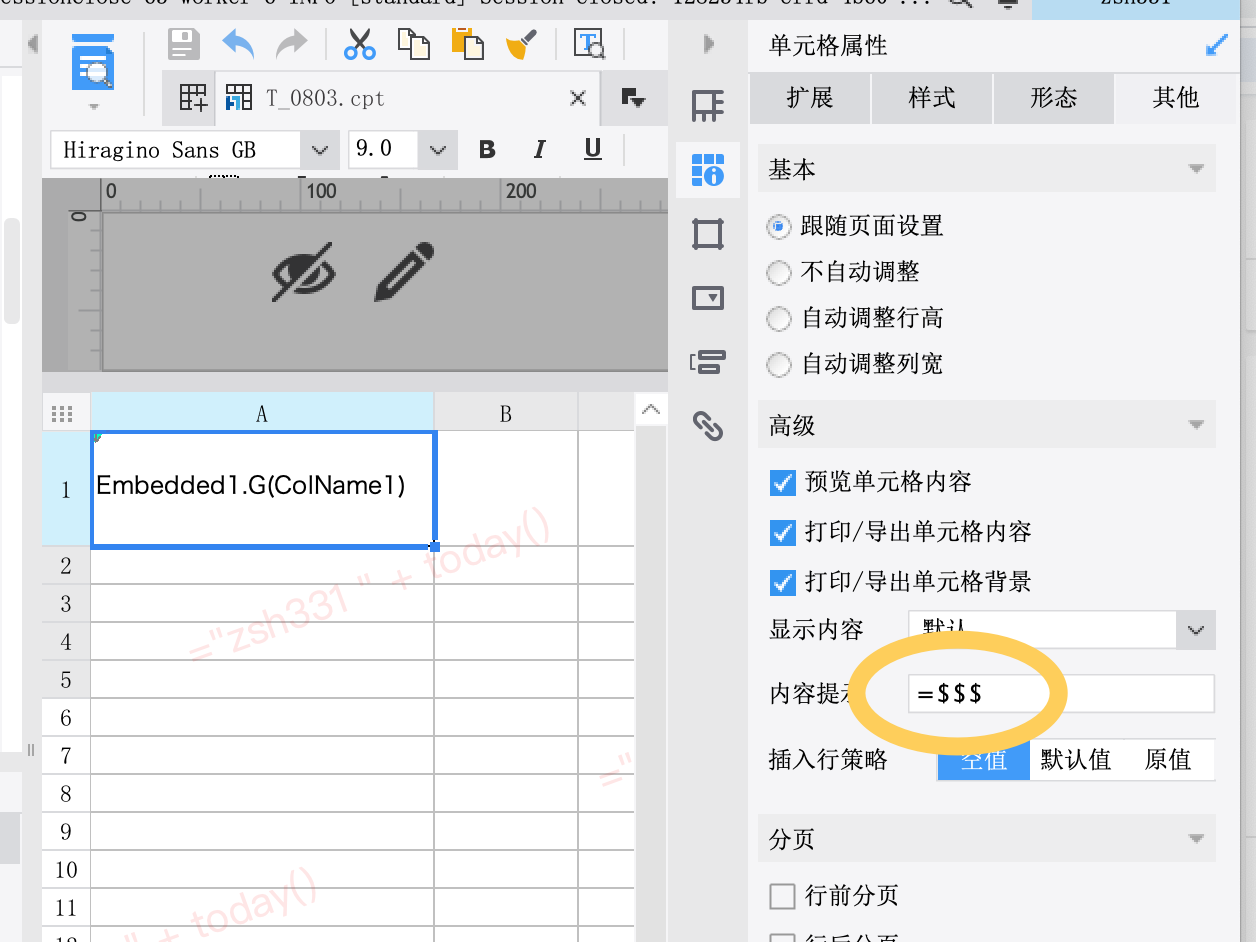1256x942 pixels.
Task: Open the font family dropdown
Action: click(x=319, y=150)
